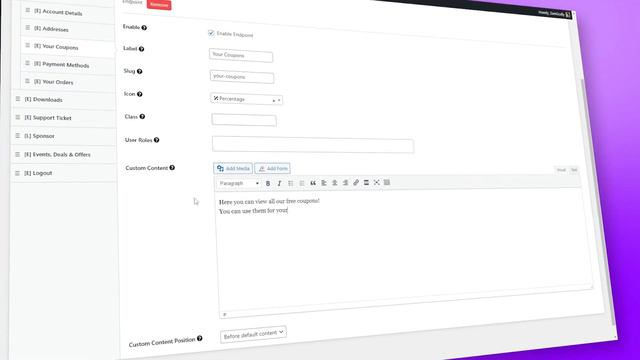Switch to the Visual editor tab
Image resolution: width=640 pixels, height=360 pixels.
pyautogui.click(x=562, y=170)
